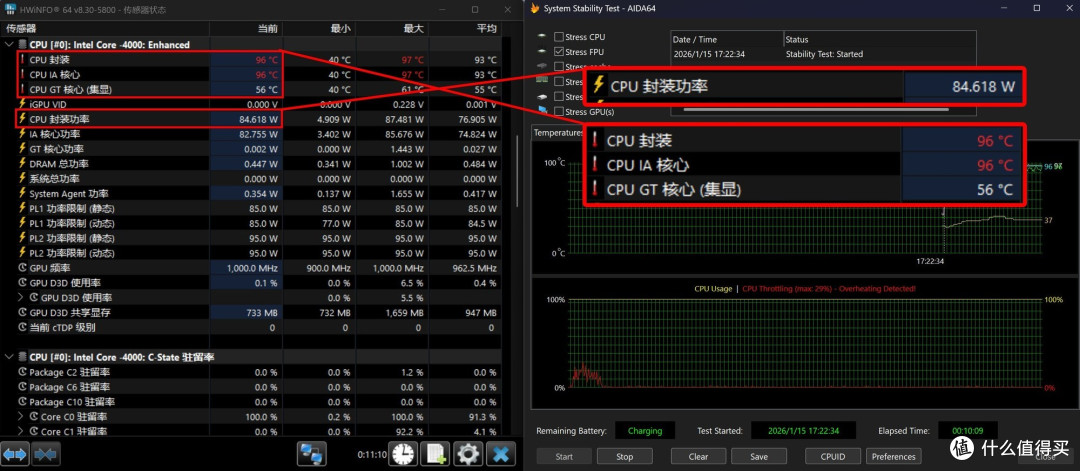Start logging with the sheet-plus icon
Viewport: 1080px width, 471px height.
[436, 454]
